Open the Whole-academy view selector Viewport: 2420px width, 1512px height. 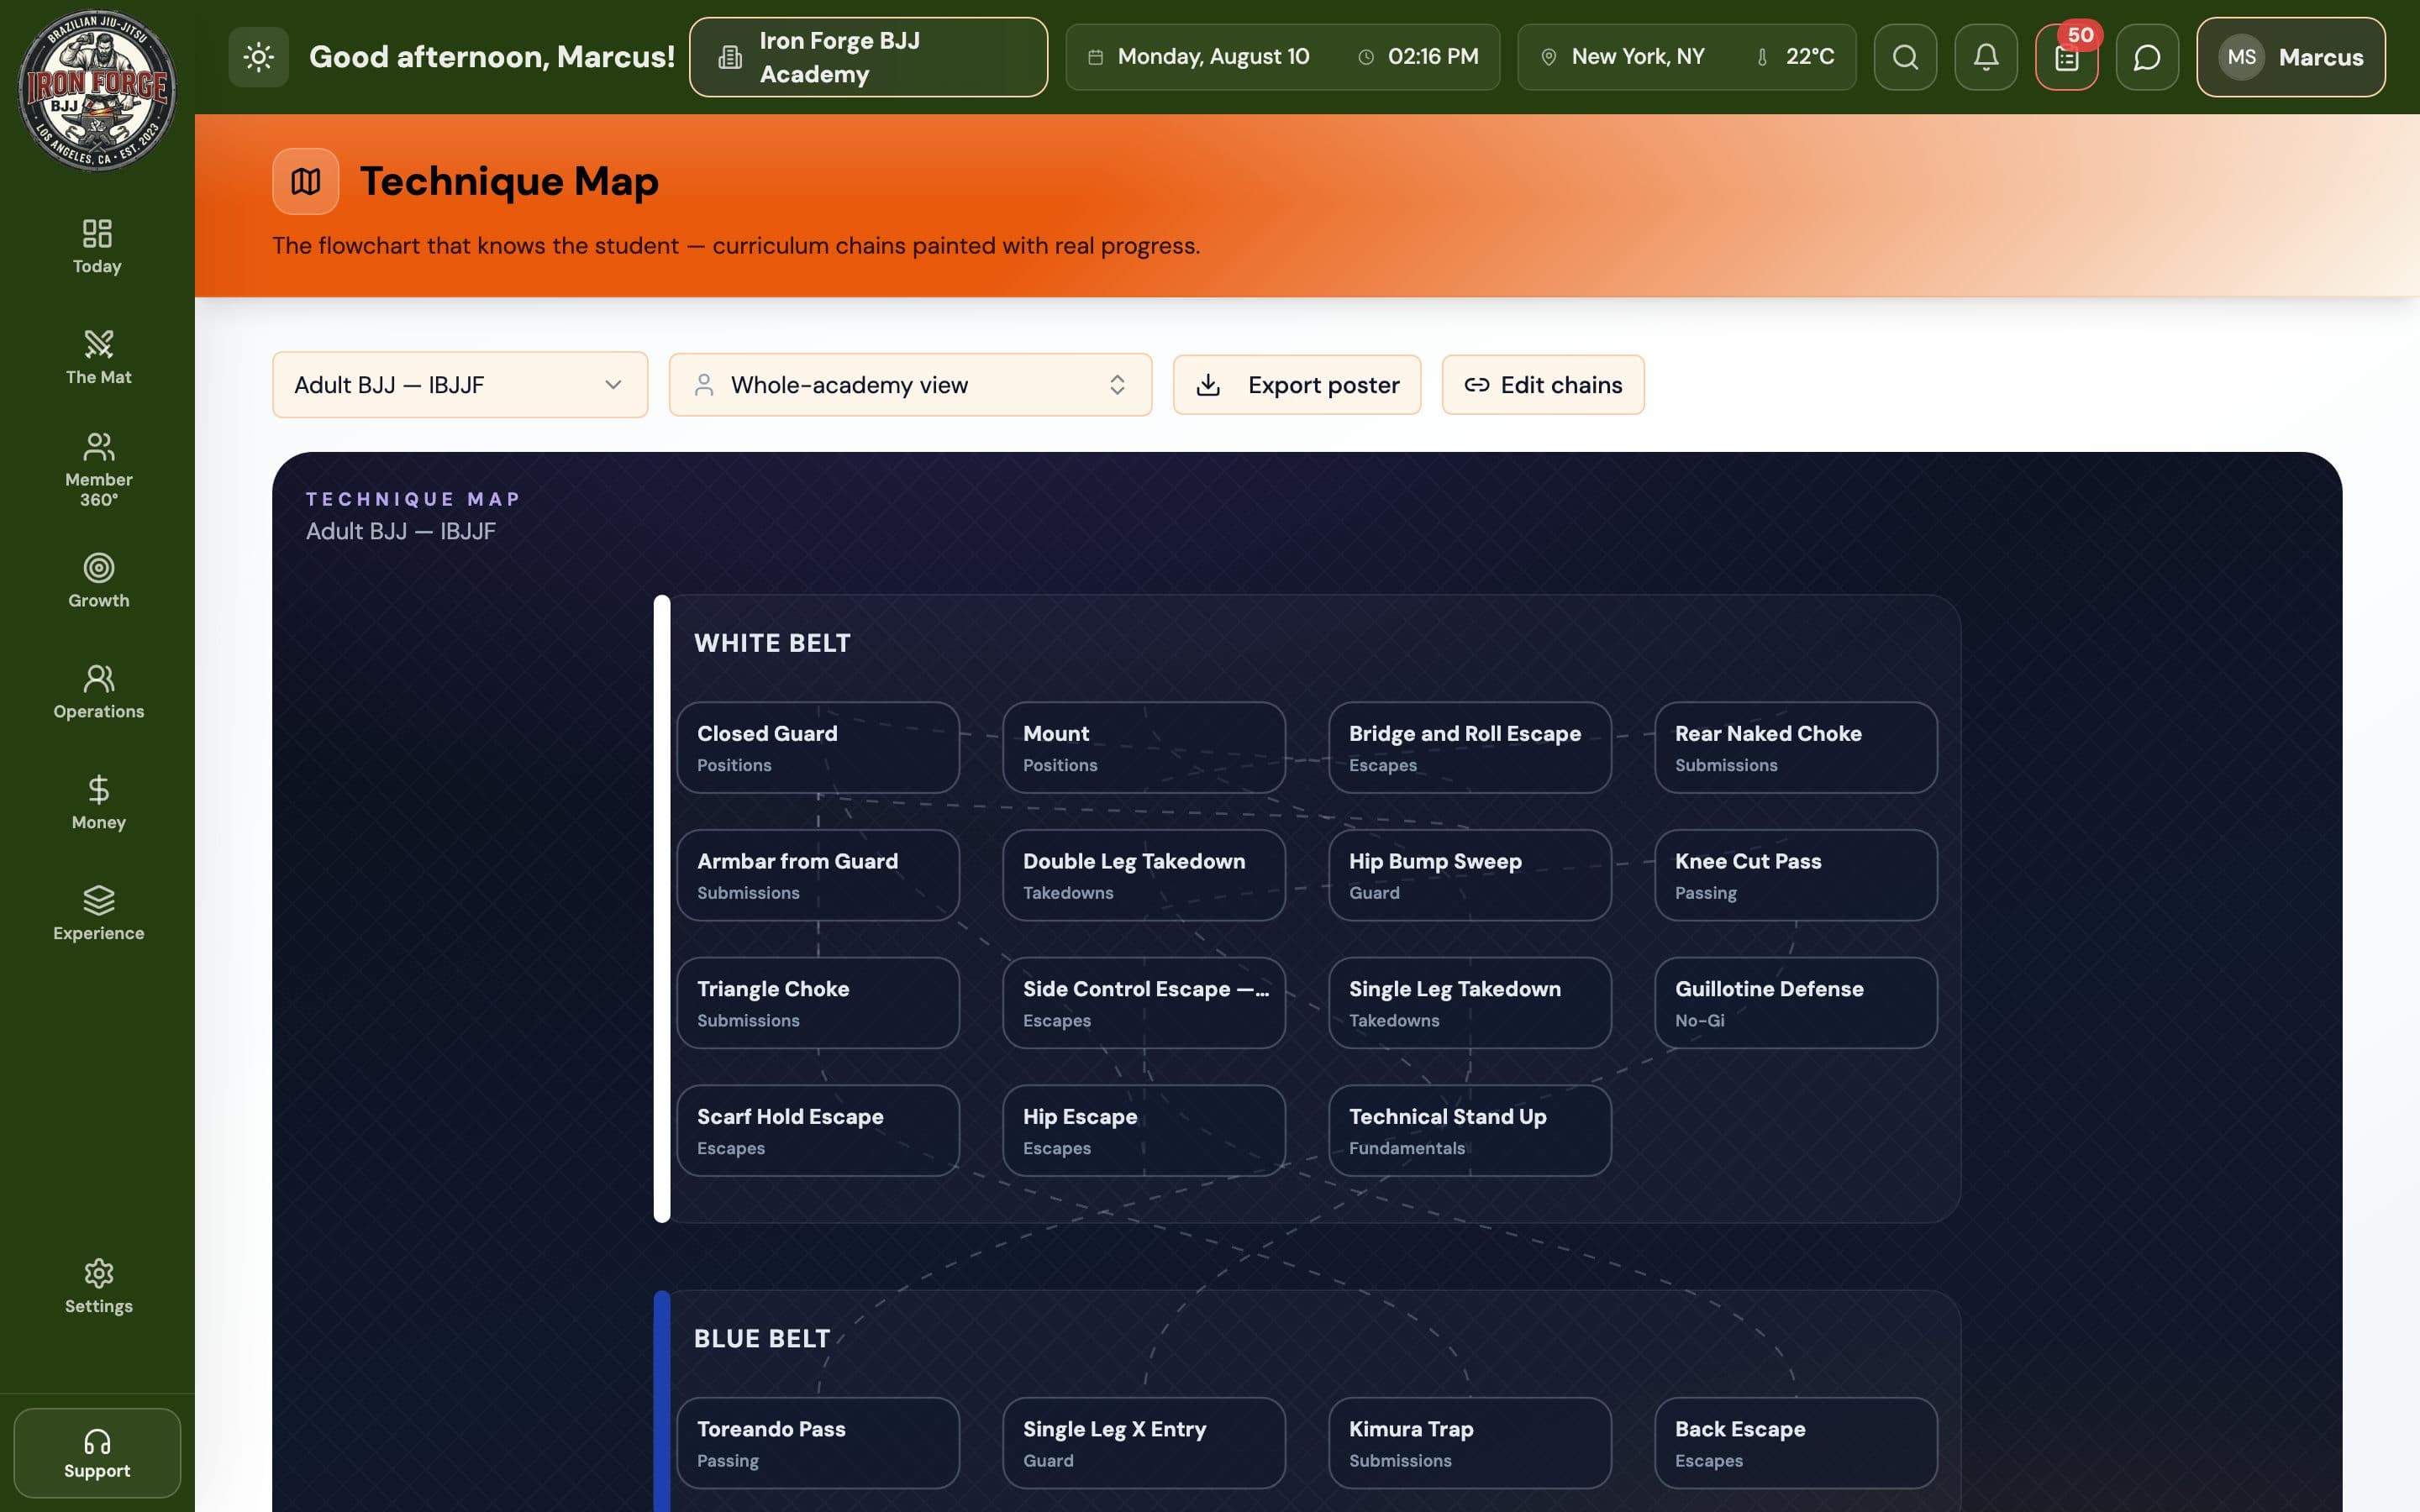coord(910,384)
